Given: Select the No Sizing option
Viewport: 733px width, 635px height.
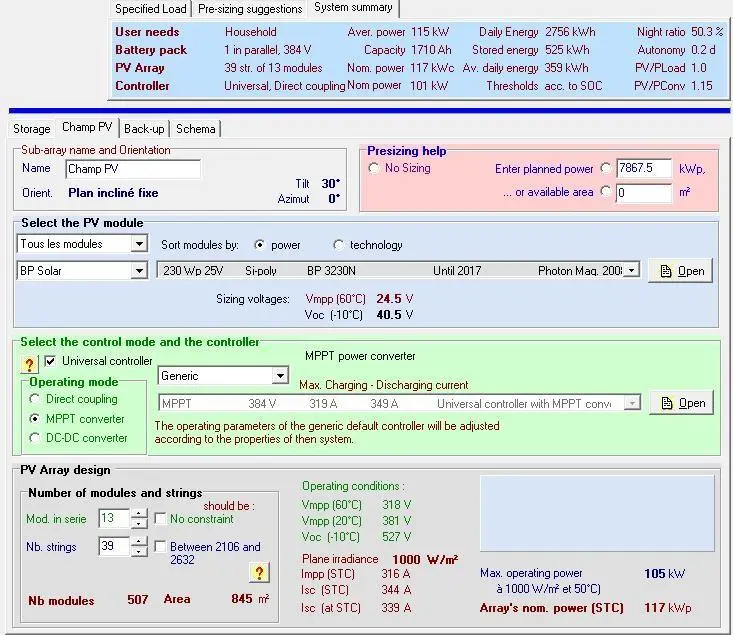Looking at the screenshot, I should coord(375,168).
